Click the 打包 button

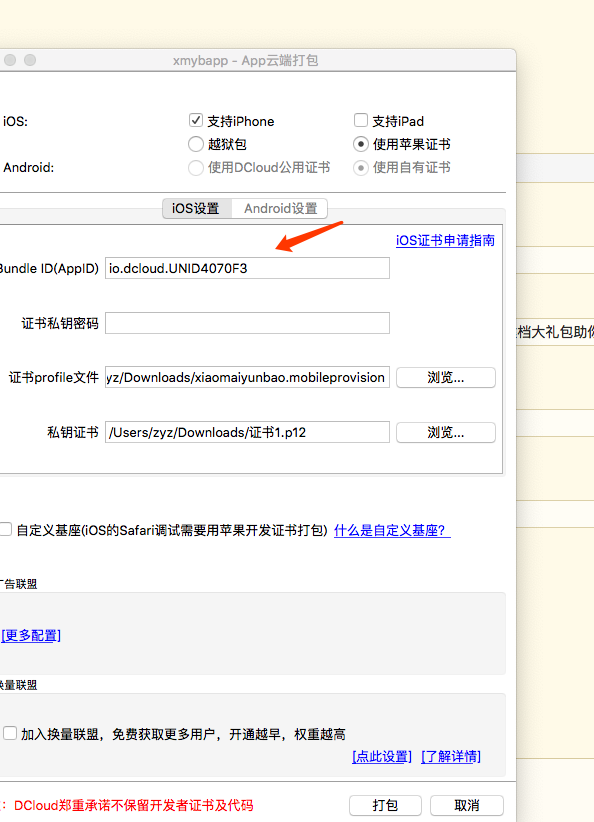pyautogui.click(x=385, y=805)
